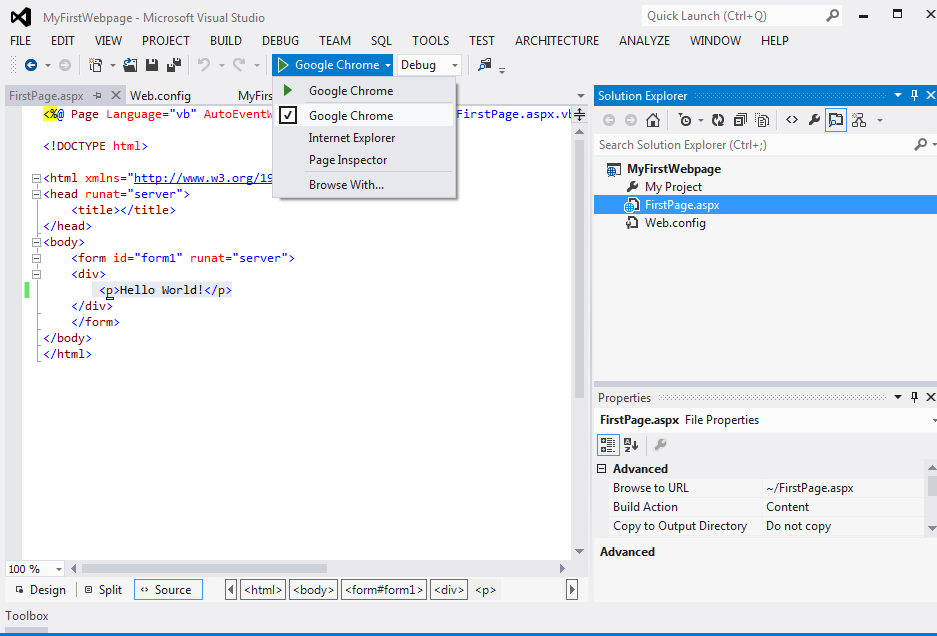The image size is (937, 636).
Task: Collapse the body element in the editor
Action: (36, 242)
